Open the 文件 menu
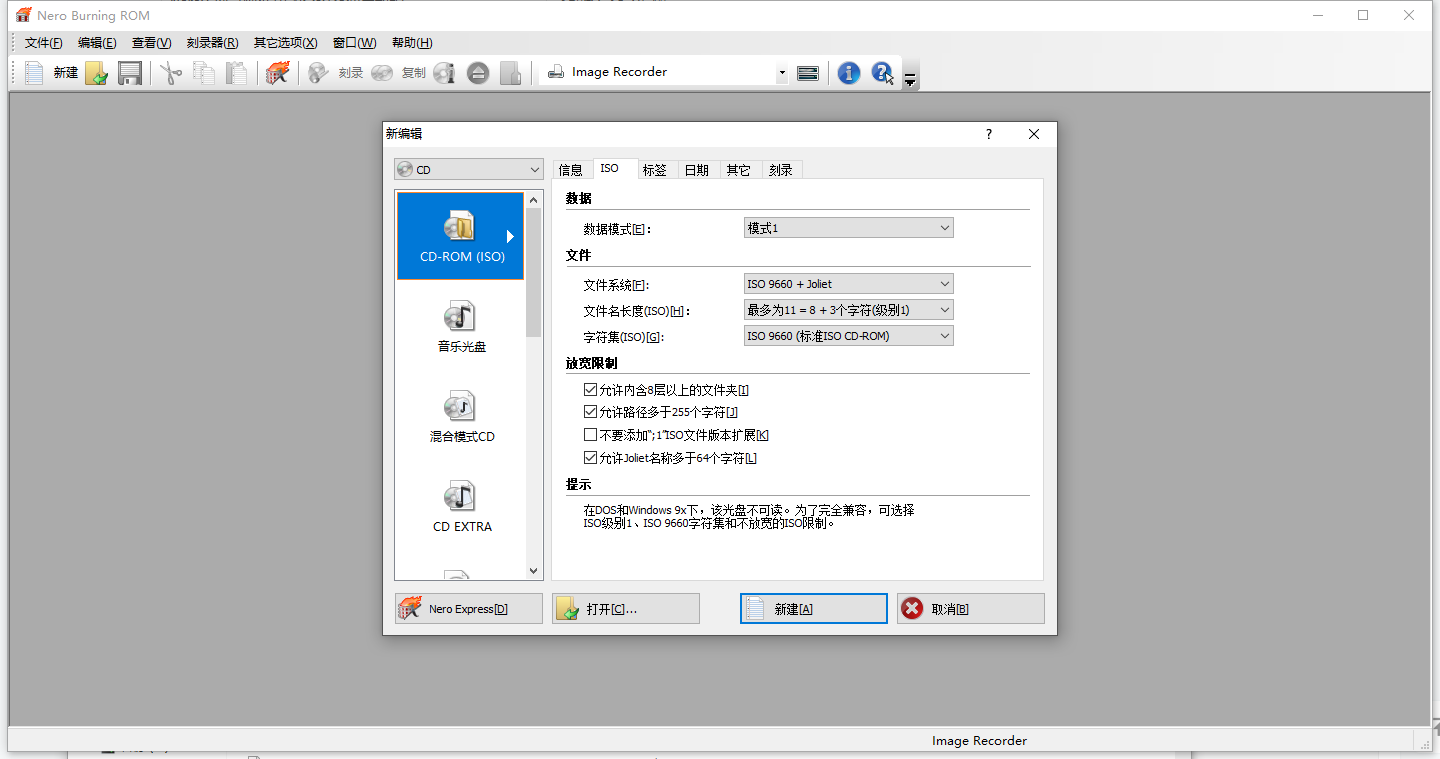 pyautogui.click(x=43, y=43)
